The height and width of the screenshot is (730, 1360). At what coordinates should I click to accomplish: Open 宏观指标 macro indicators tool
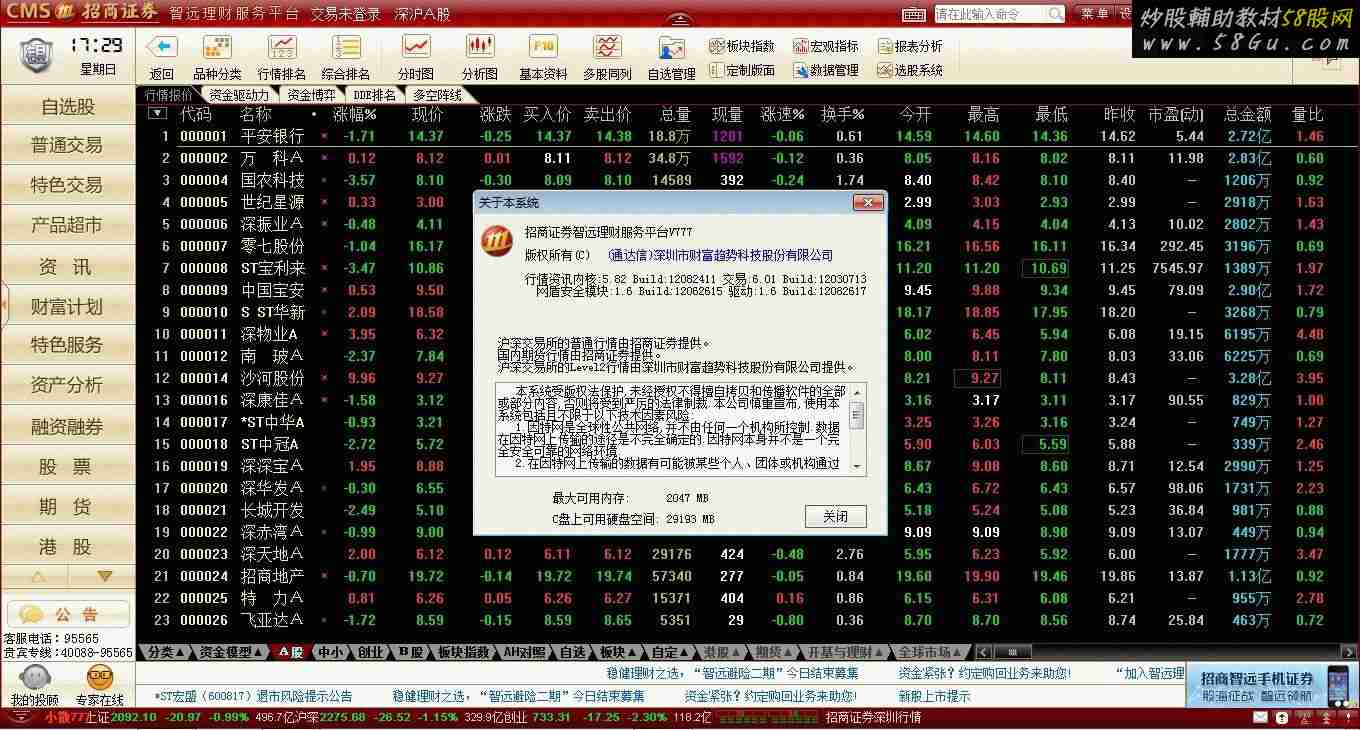pyautogui.click(x=826, y=46)
